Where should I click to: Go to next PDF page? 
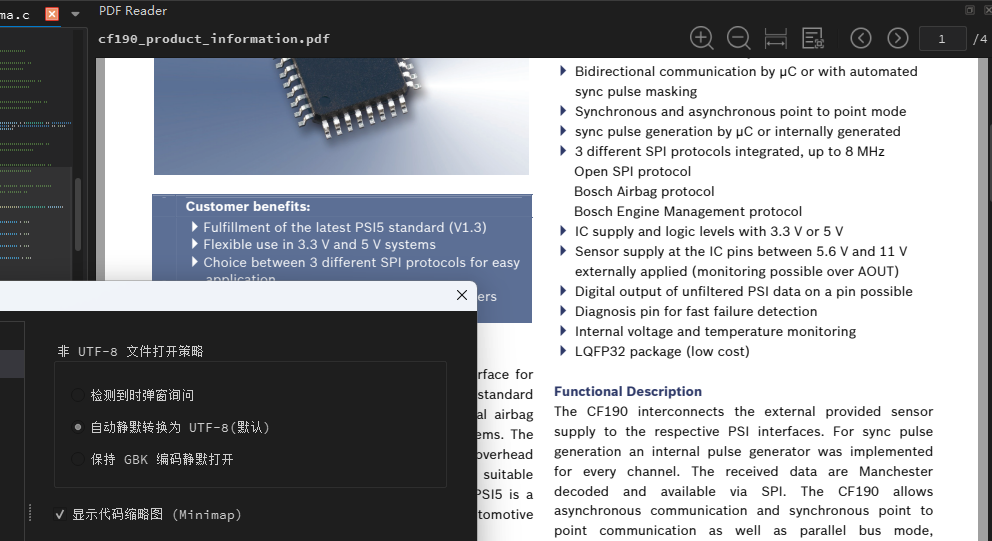pyautogui.click(x=897, y=38)
